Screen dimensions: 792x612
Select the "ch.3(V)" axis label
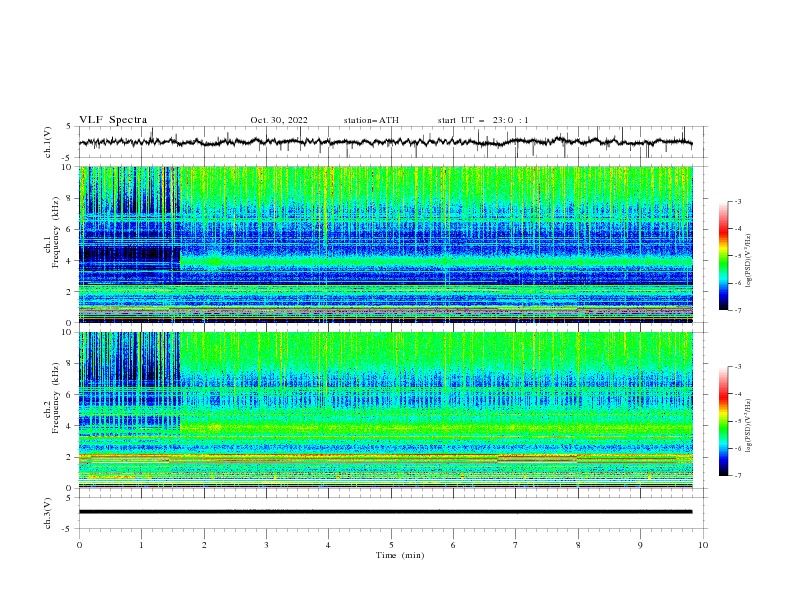point(48,513)
